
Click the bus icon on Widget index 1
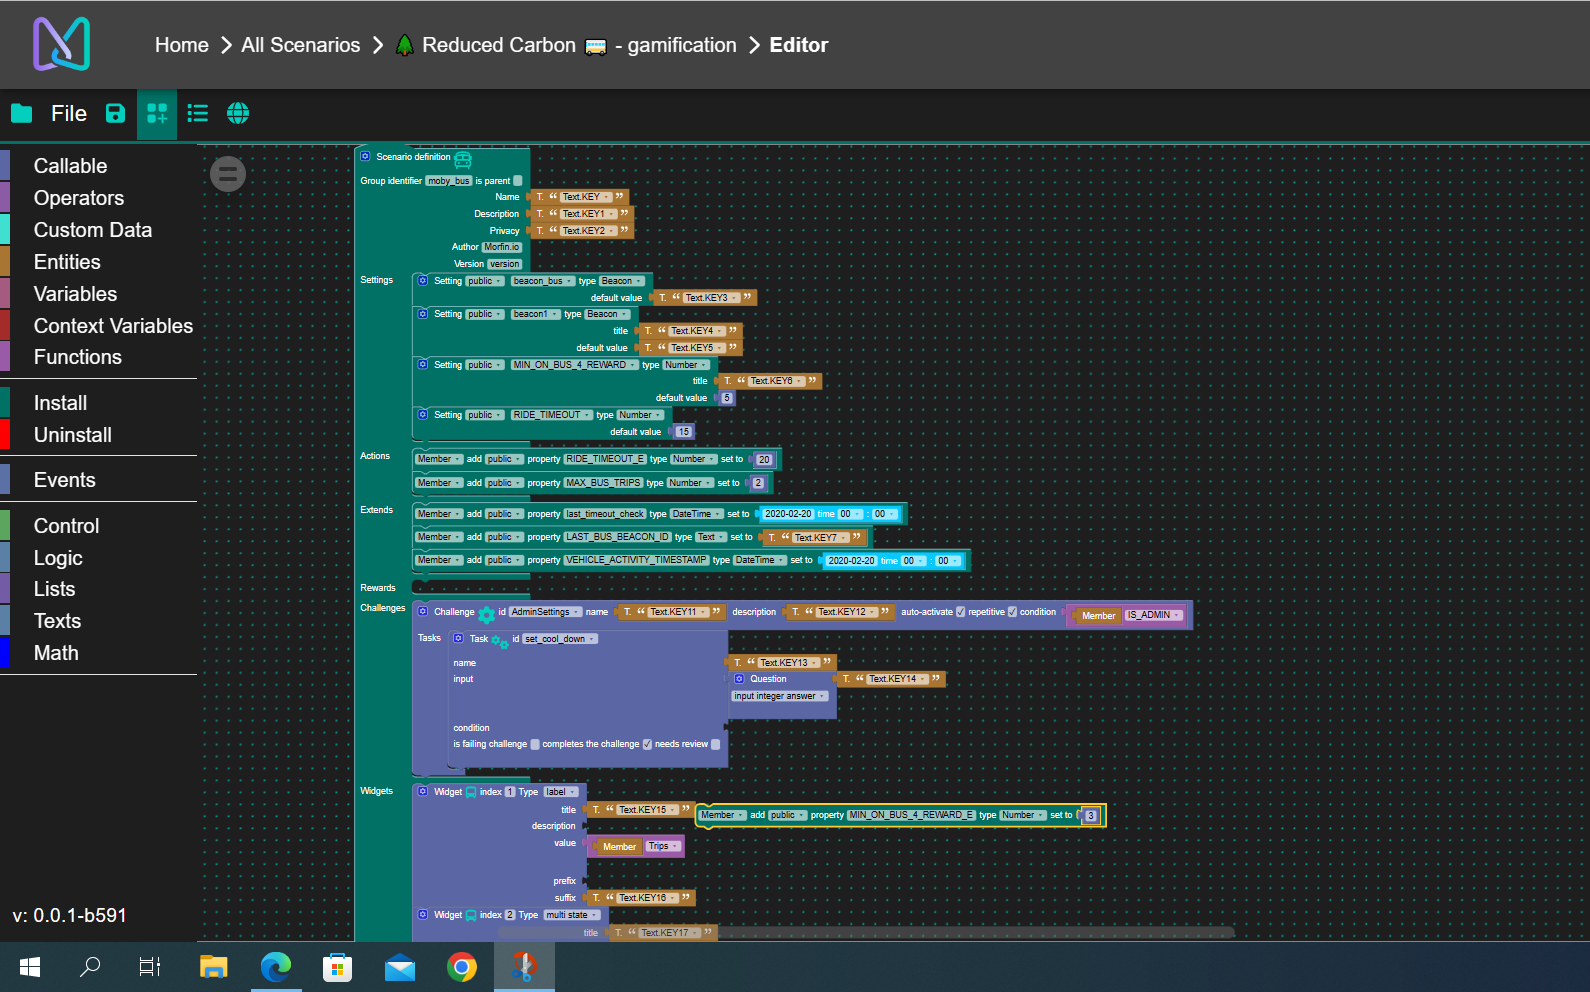click(x=471, y=793)
